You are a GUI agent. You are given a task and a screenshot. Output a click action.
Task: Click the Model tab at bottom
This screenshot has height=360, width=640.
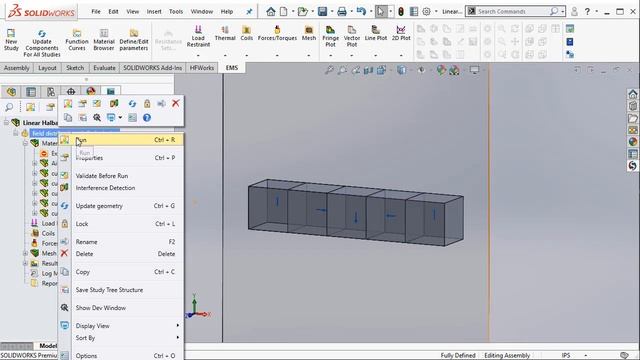[48, 346]
